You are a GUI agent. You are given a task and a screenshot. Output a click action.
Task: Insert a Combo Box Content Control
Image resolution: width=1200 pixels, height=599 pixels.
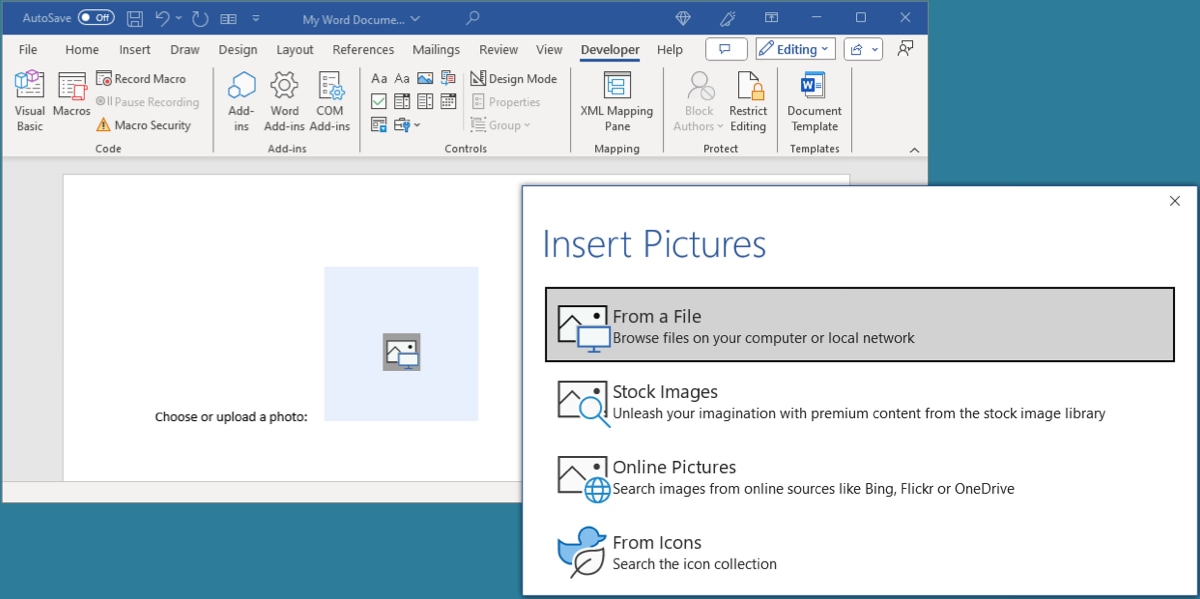coord(401,101)
